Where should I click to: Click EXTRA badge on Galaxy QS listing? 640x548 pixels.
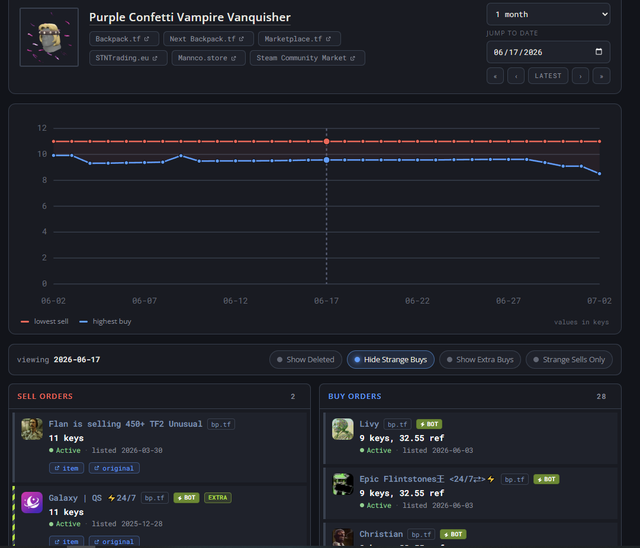click(218, 498)
